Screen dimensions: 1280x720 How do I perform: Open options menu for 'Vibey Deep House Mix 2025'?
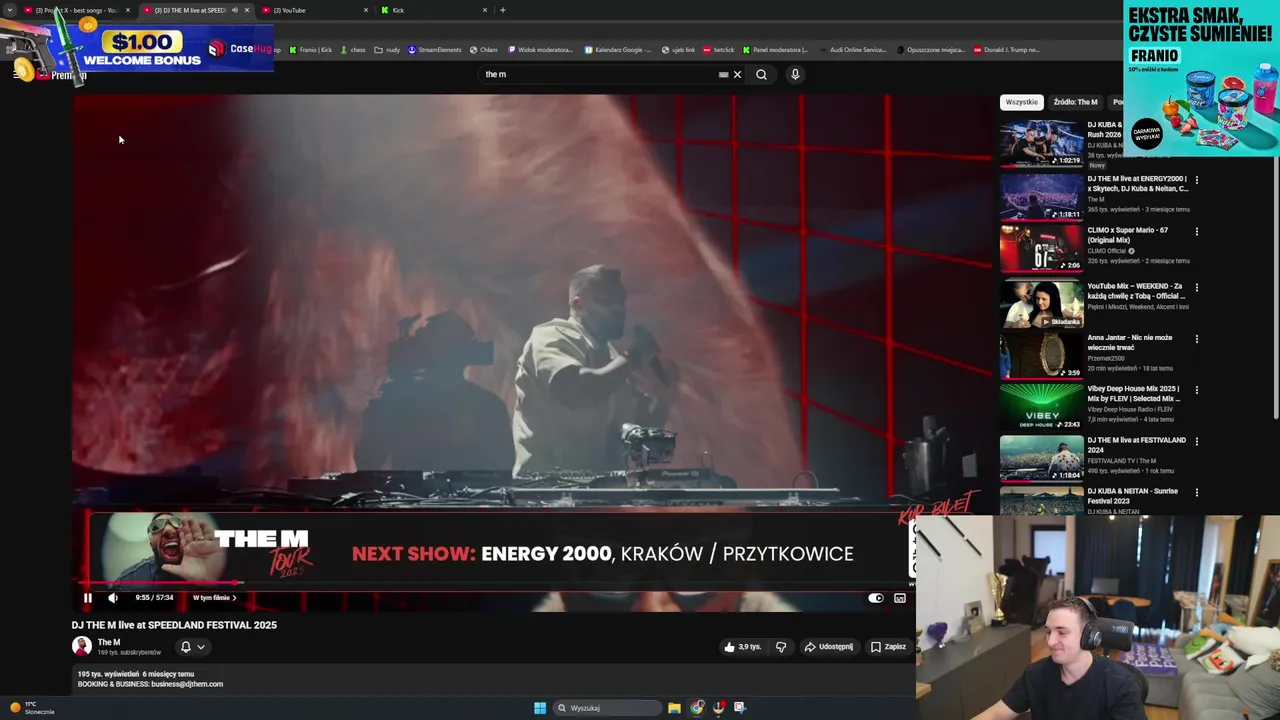1196,390
